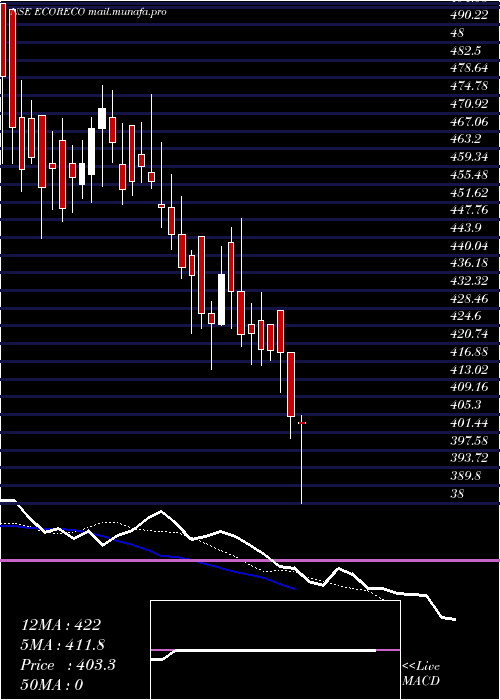Click the Live MACD inset chart box
The height and width of the screenshot is (700, 500).
point(275,650)
